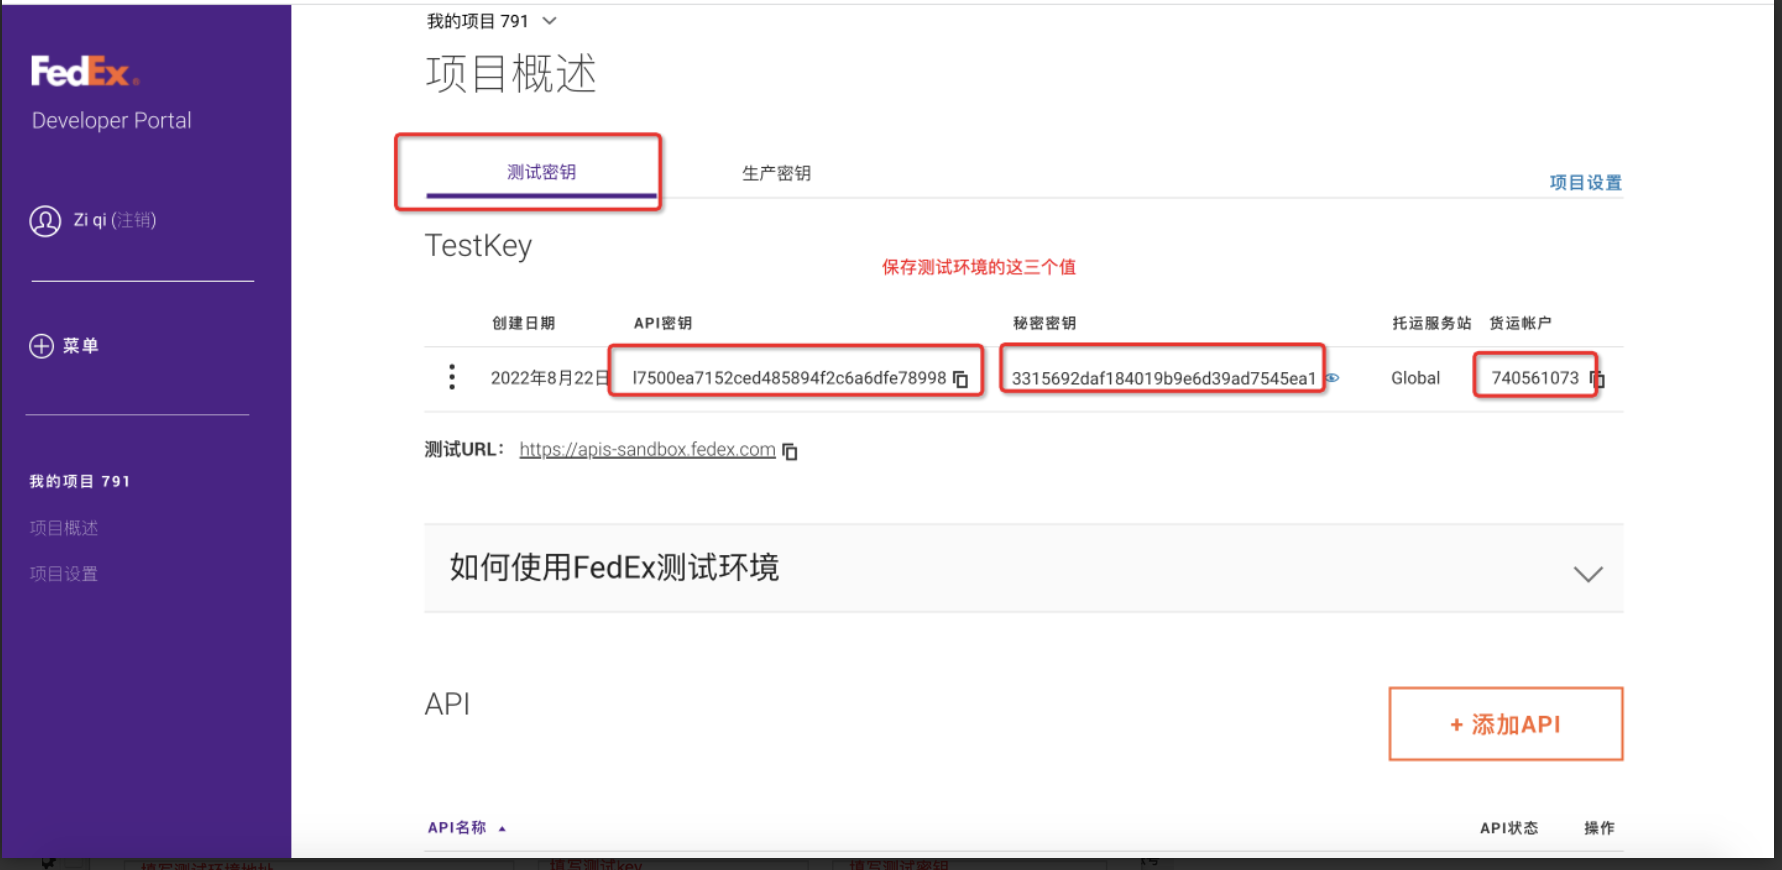1782x870 pixels.
Task: Open the Zi qi user profile icon
Action: tap(45, 221)
